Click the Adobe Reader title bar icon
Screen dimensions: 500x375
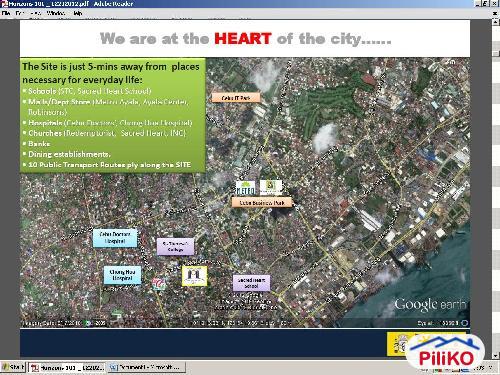(x=4, y=4)
